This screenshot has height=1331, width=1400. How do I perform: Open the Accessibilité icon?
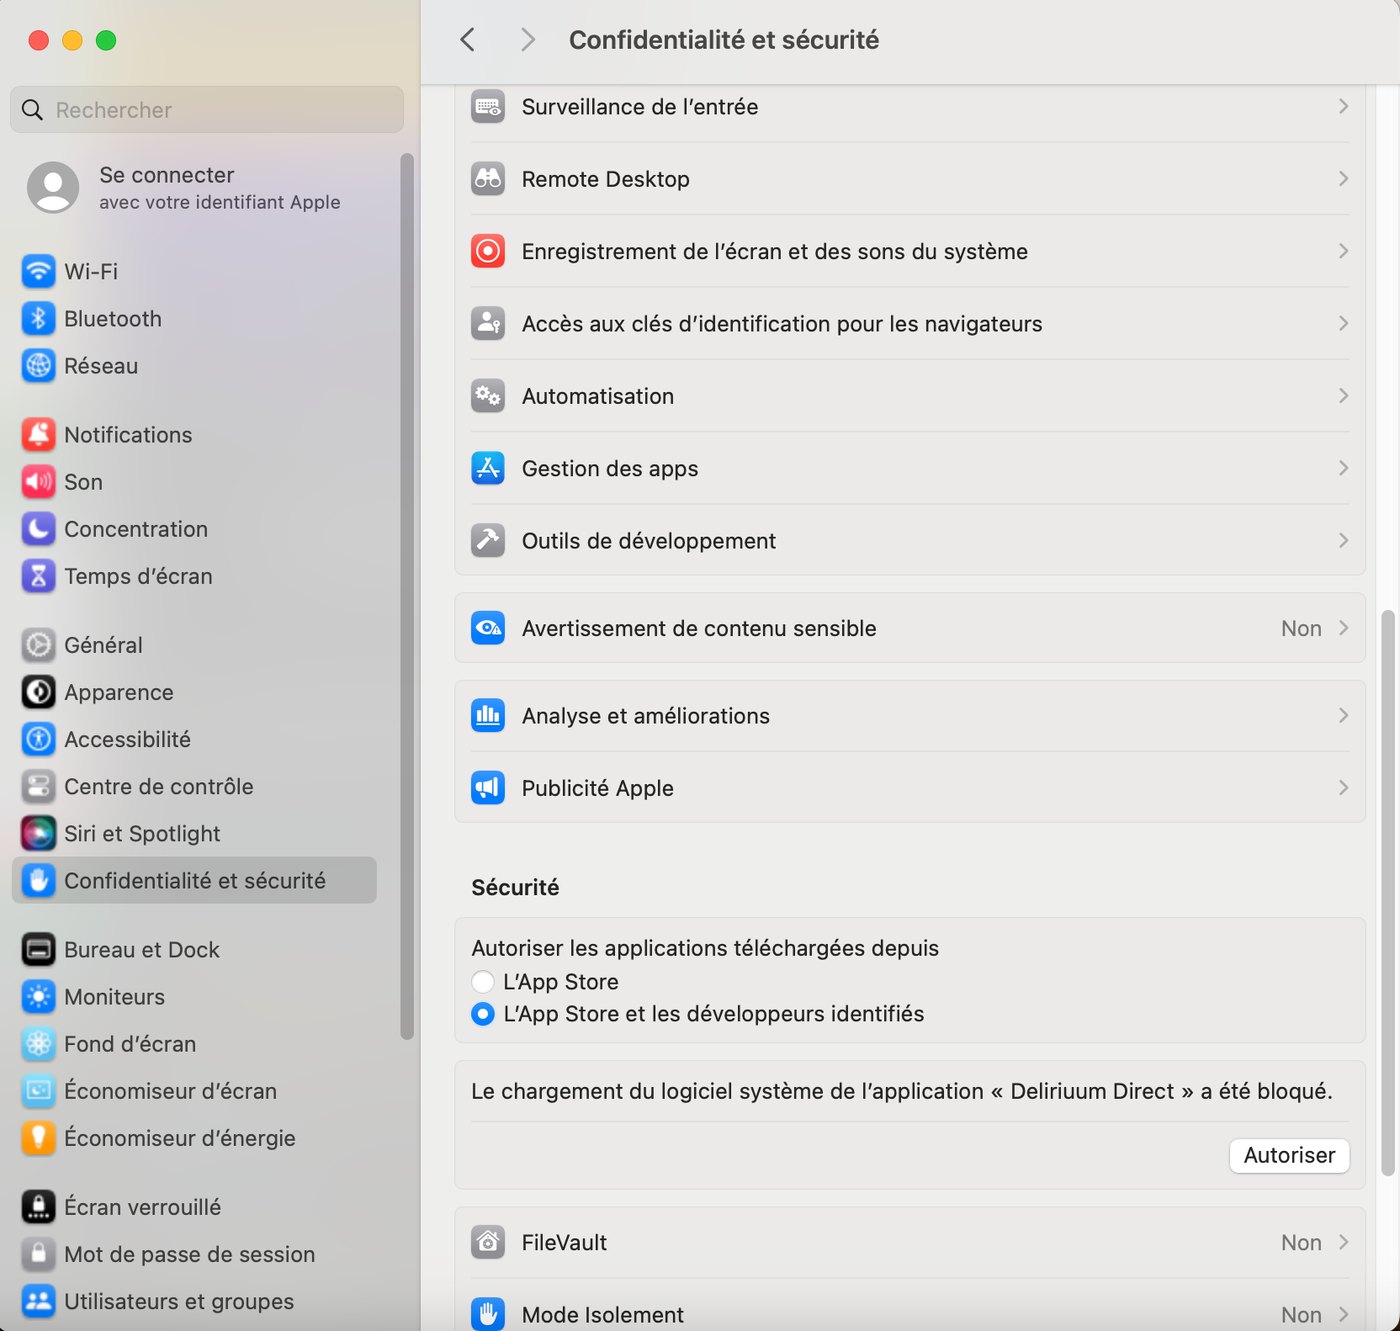[x=38, y=738]
